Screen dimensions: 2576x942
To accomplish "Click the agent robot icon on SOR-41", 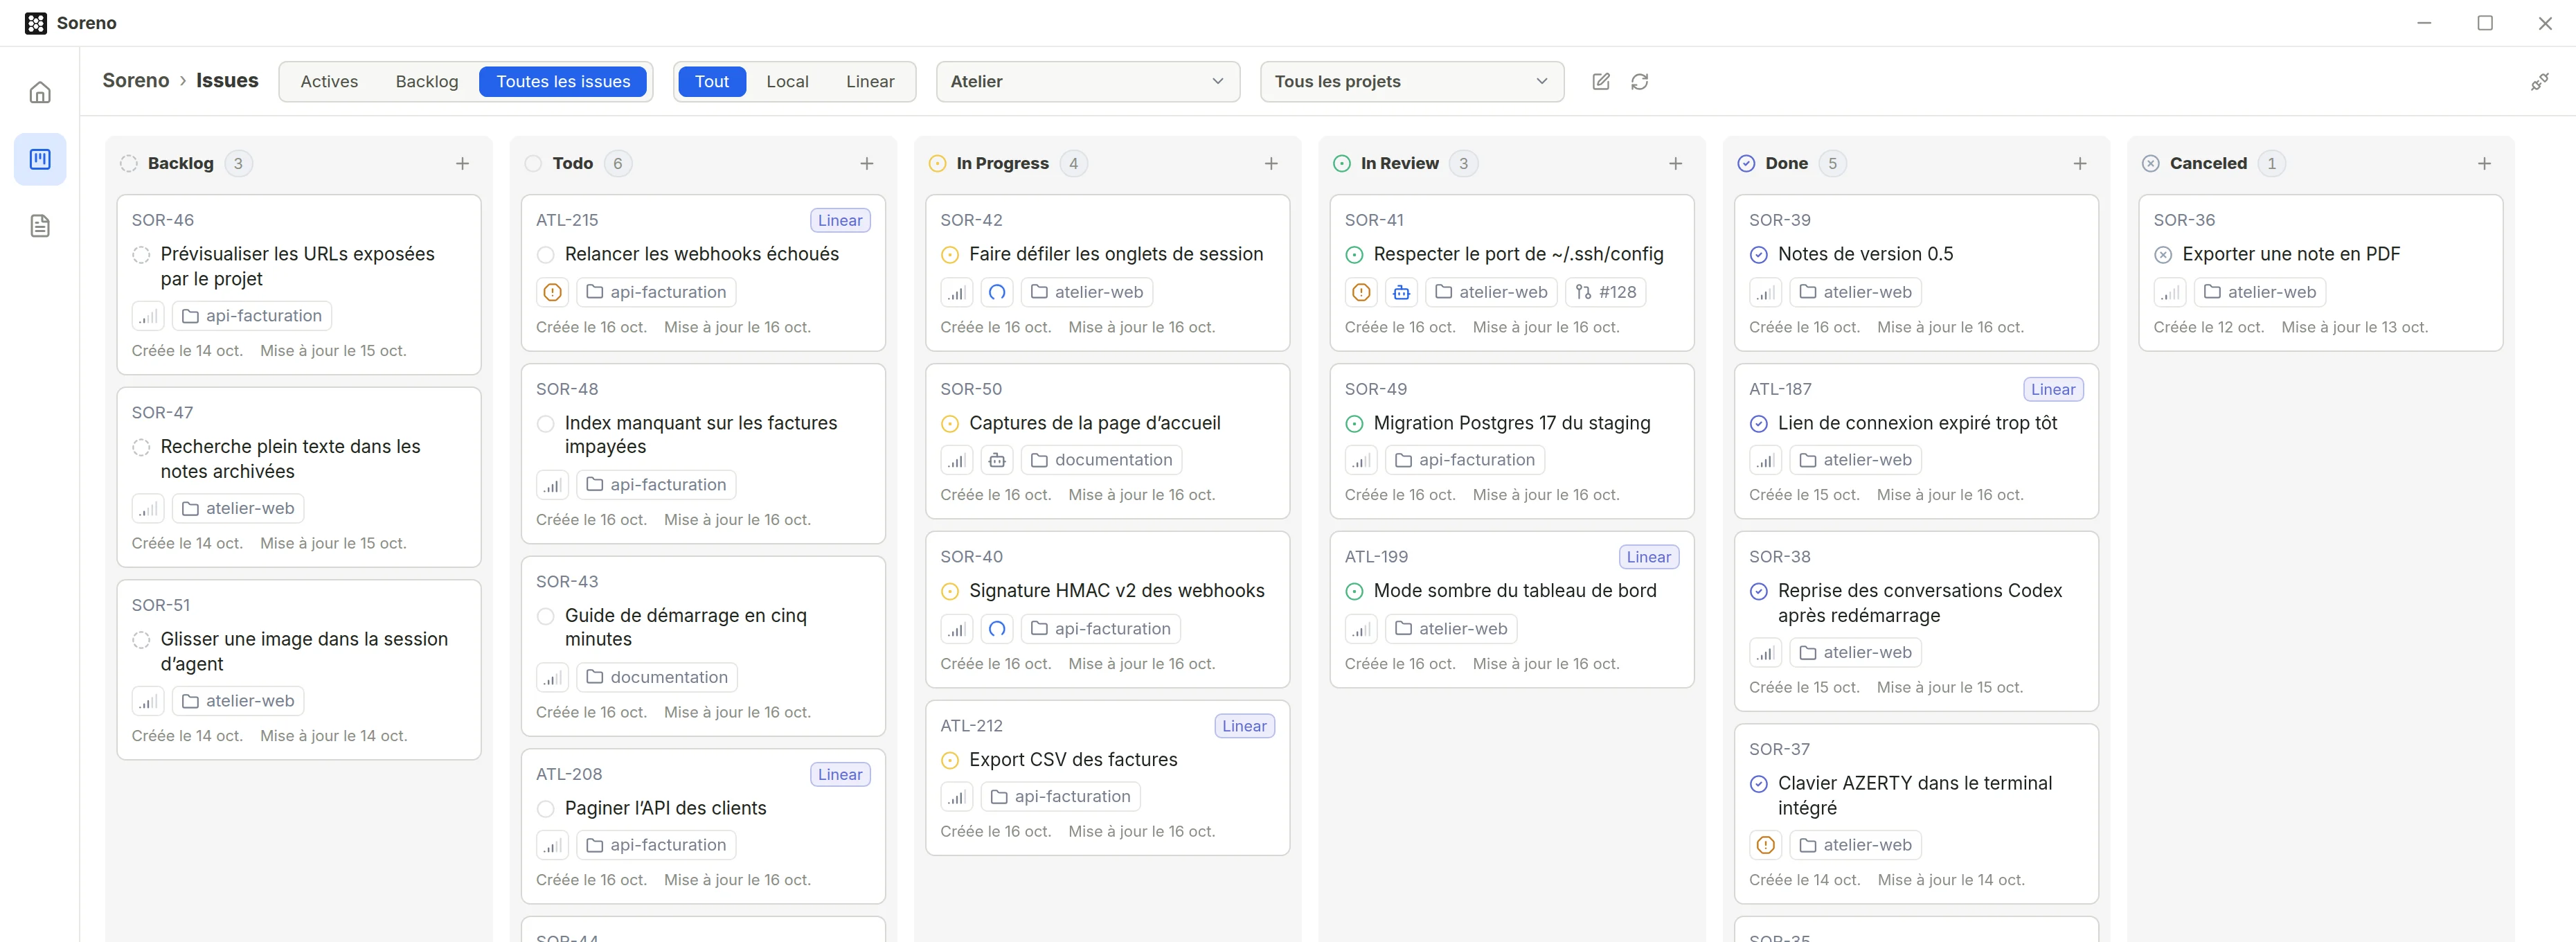I will [x=1401, y=292].
